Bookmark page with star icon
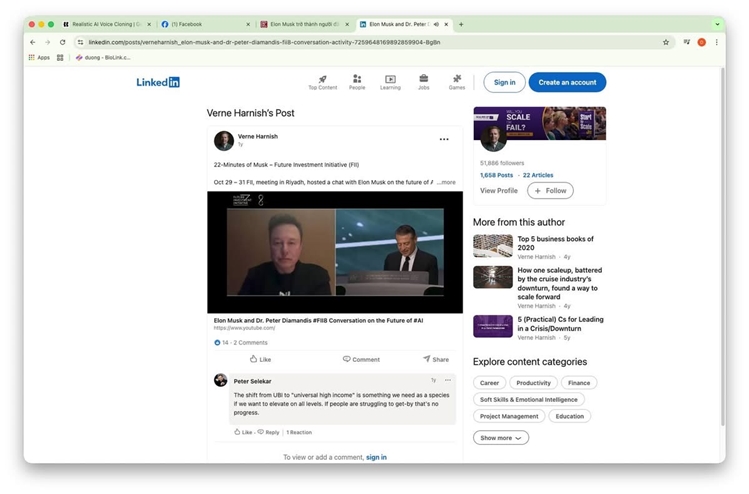 tap(666, 42)
